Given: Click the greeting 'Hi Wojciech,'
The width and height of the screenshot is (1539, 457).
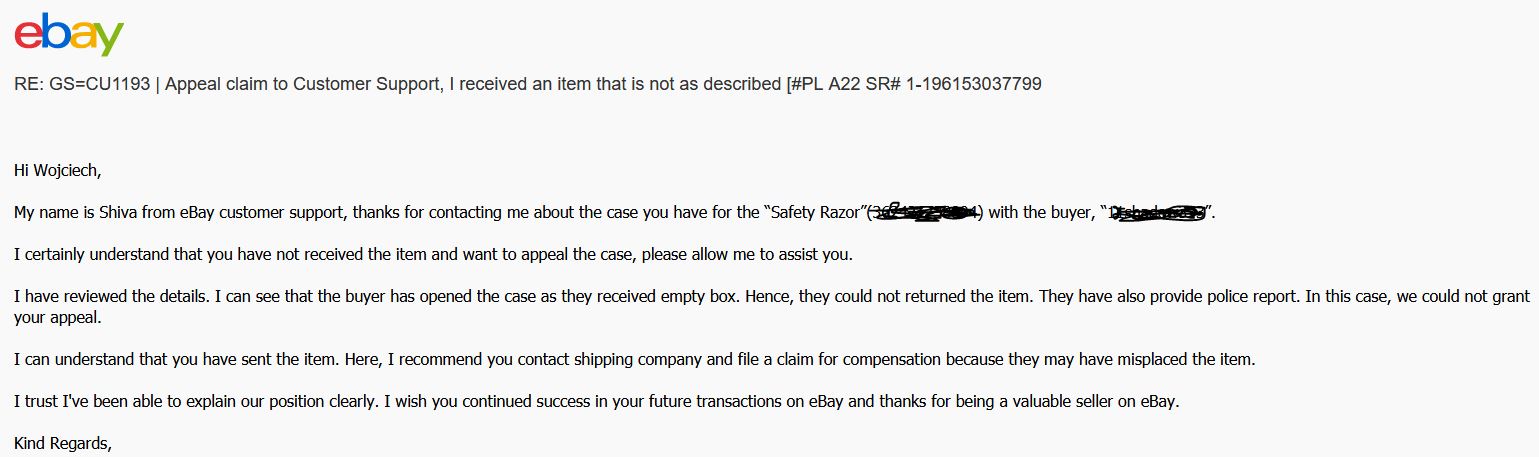Looking at the screenshot, I should [57, 170].
